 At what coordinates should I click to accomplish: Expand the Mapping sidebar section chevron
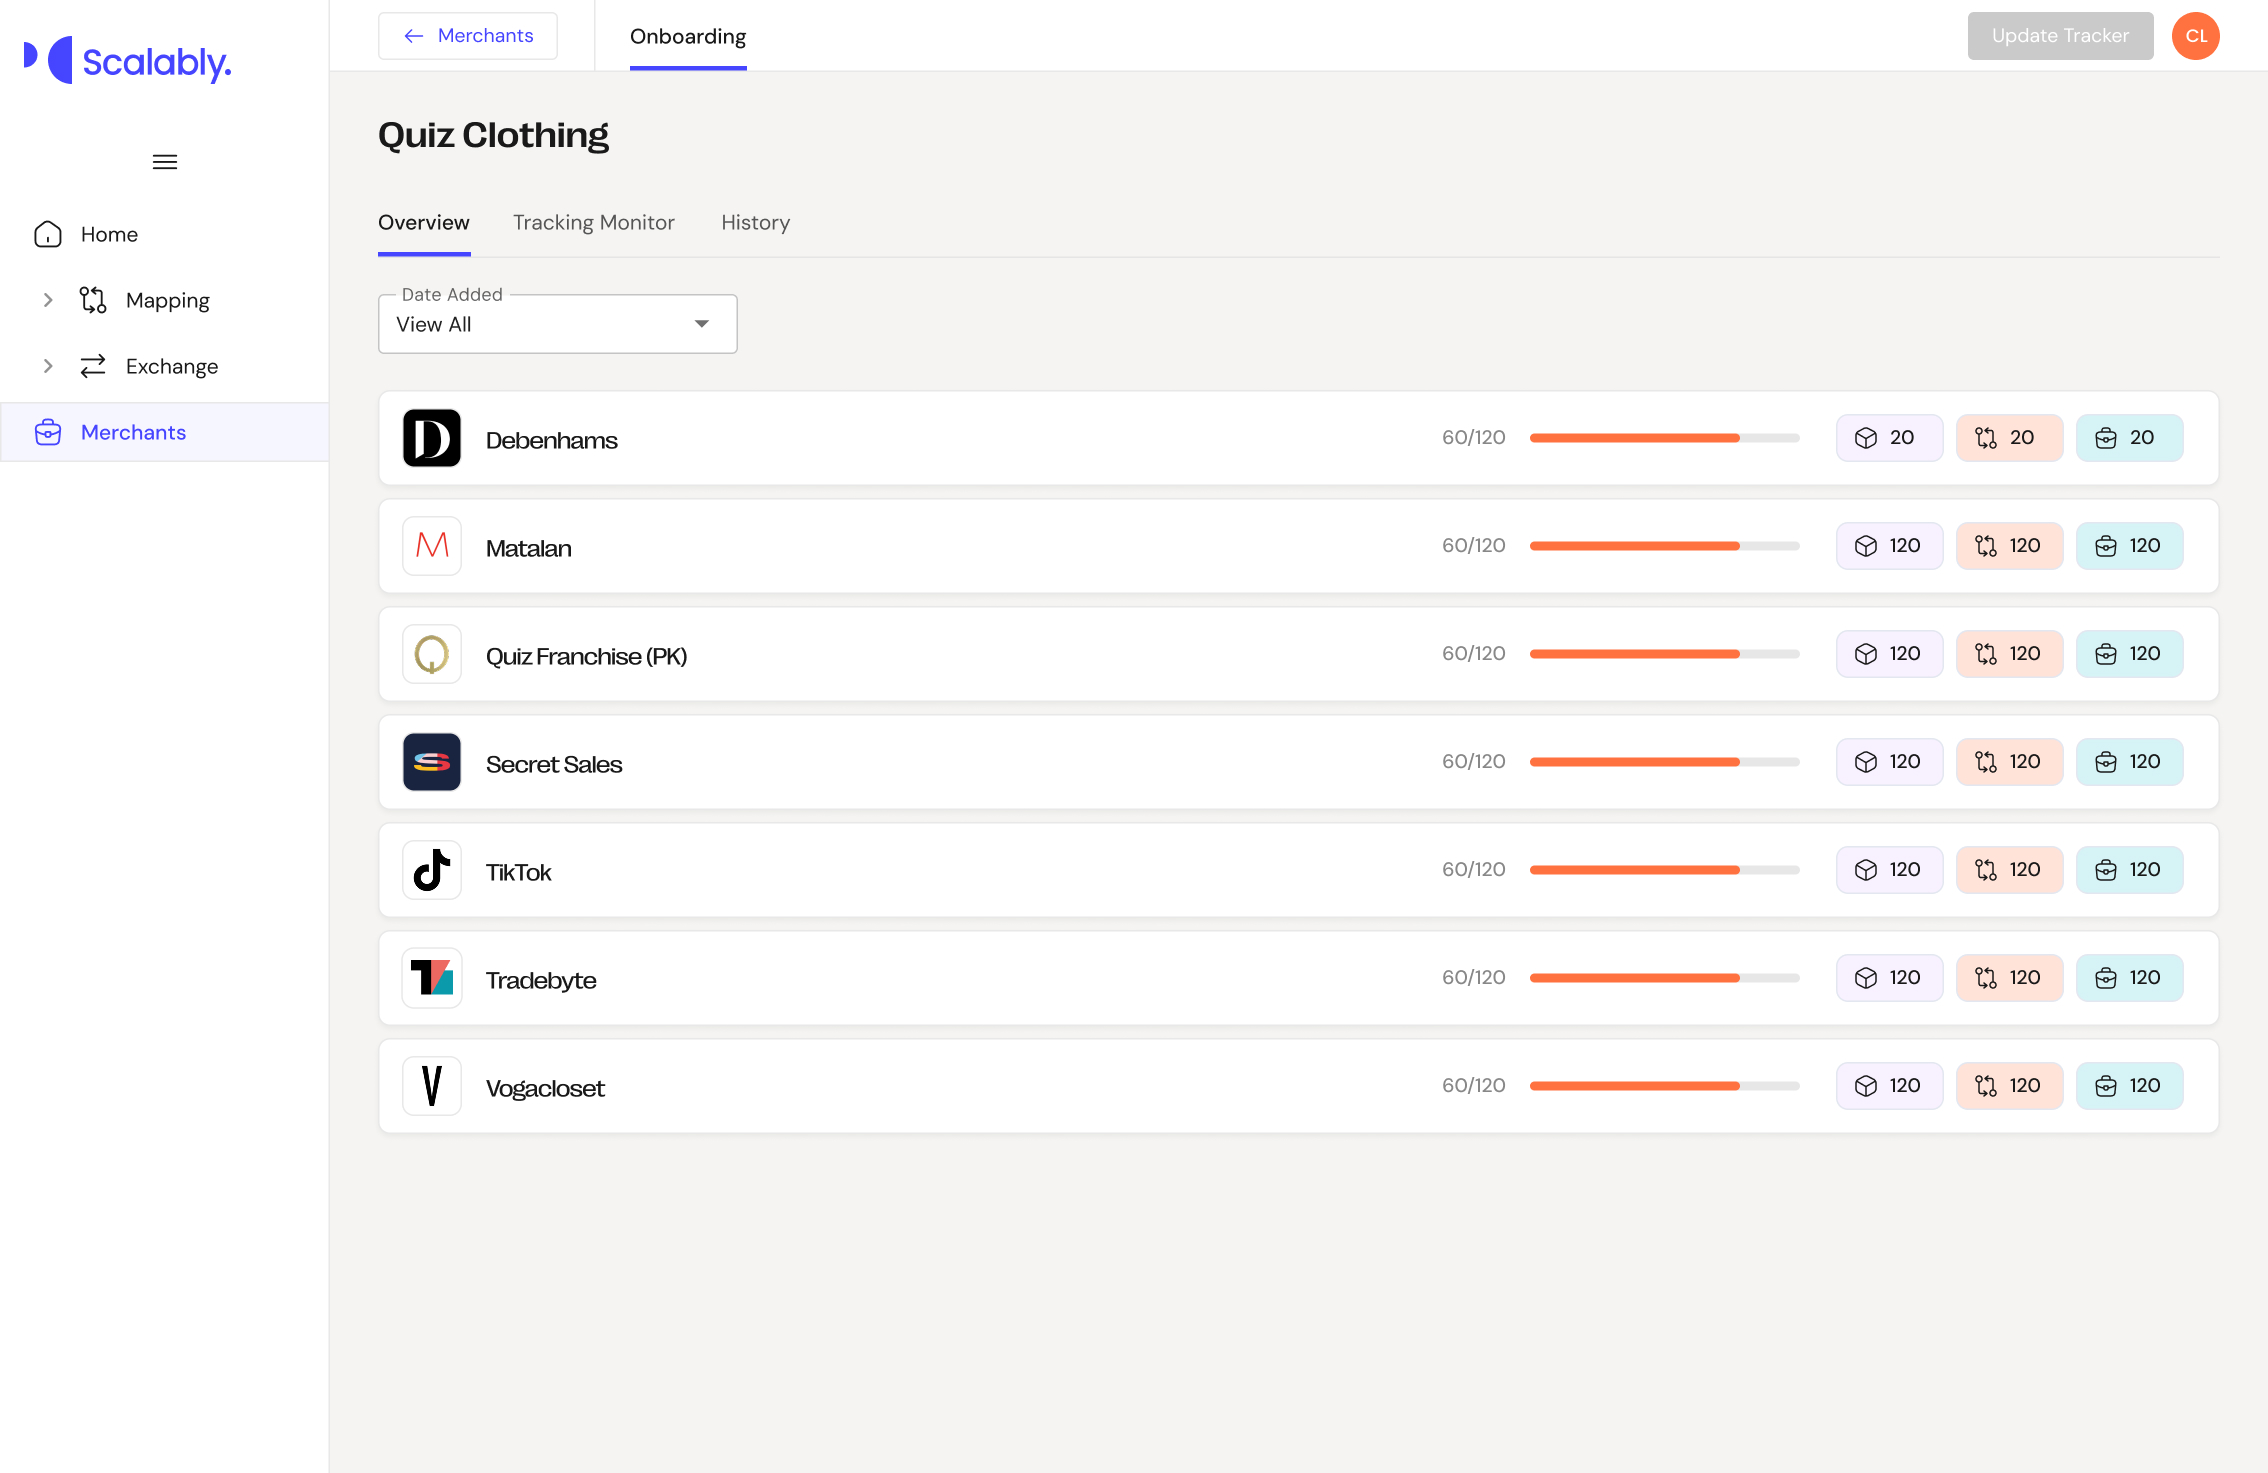[x=48, y=300]
